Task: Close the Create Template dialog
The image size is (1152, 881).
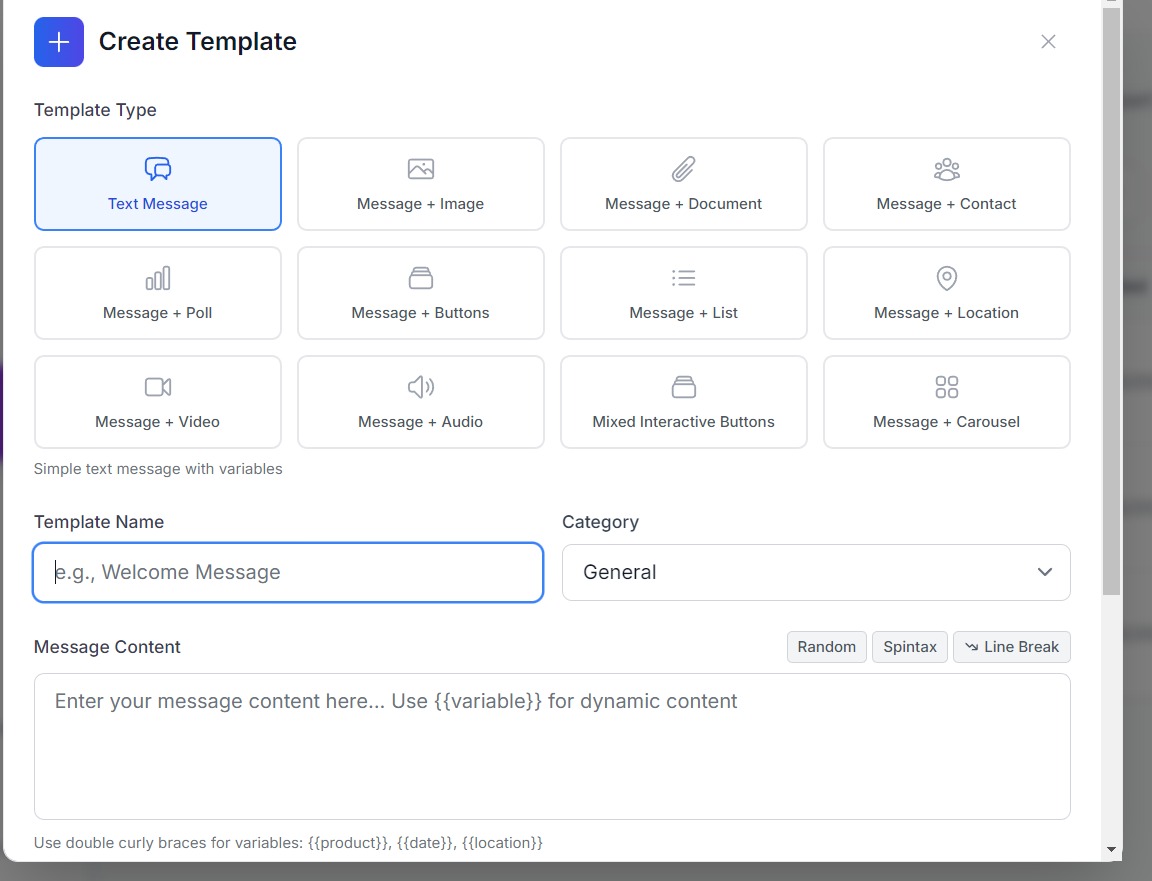Action: 1048,42
